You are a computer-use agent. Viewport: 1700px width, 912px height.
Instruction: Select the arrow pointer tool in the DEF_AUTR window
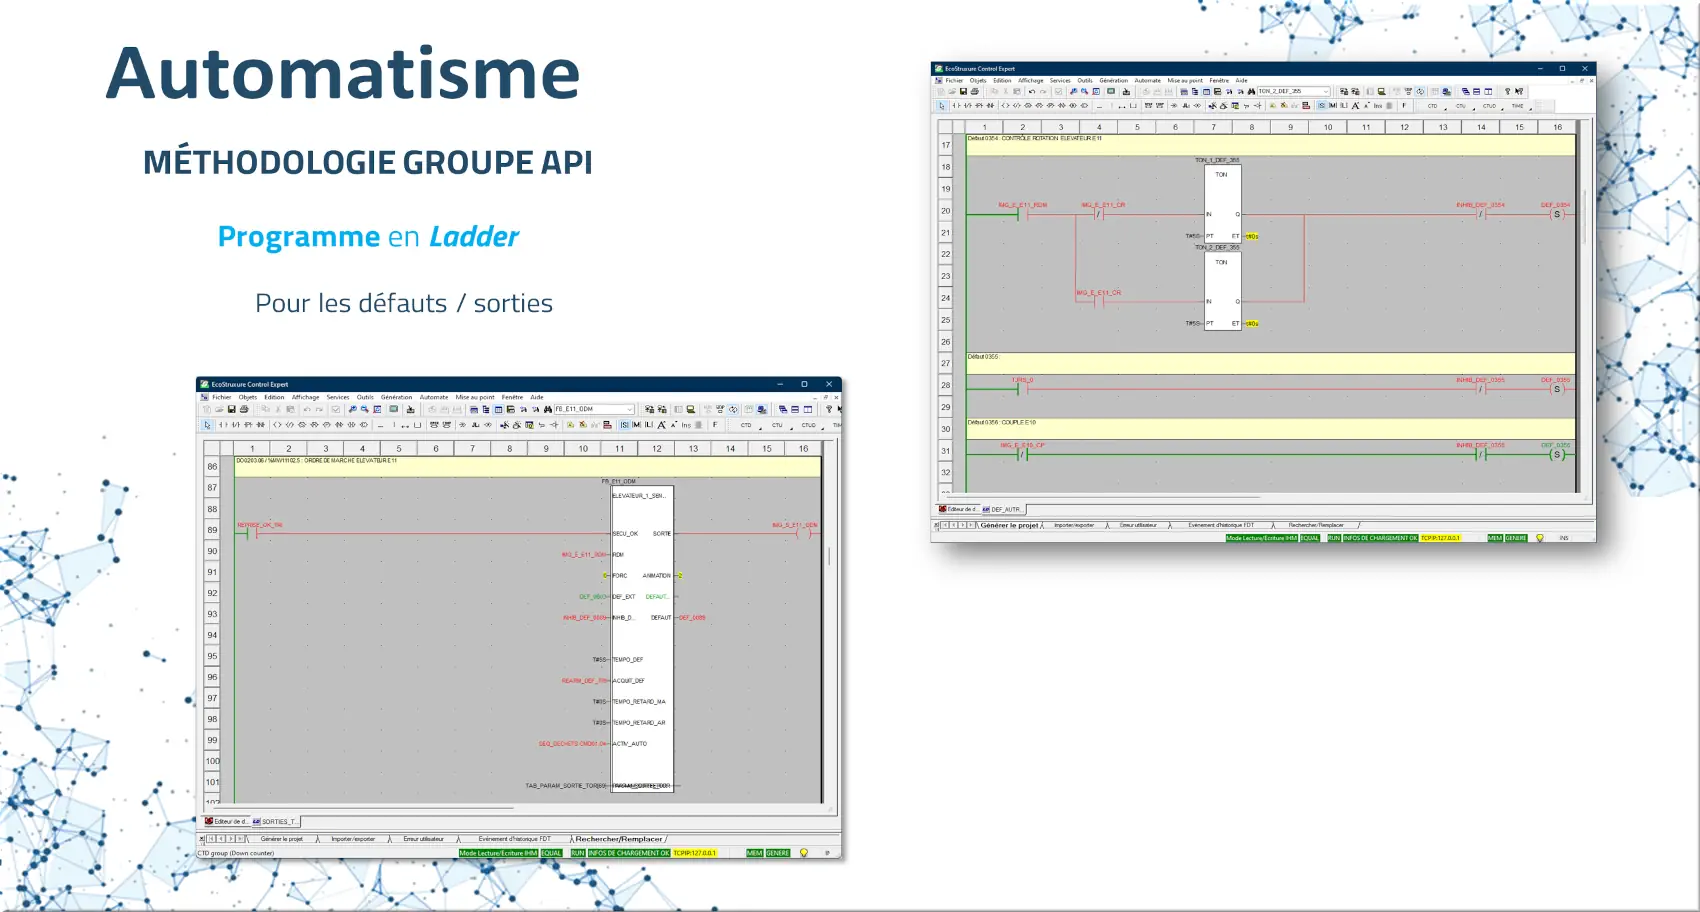coord(941,106)
